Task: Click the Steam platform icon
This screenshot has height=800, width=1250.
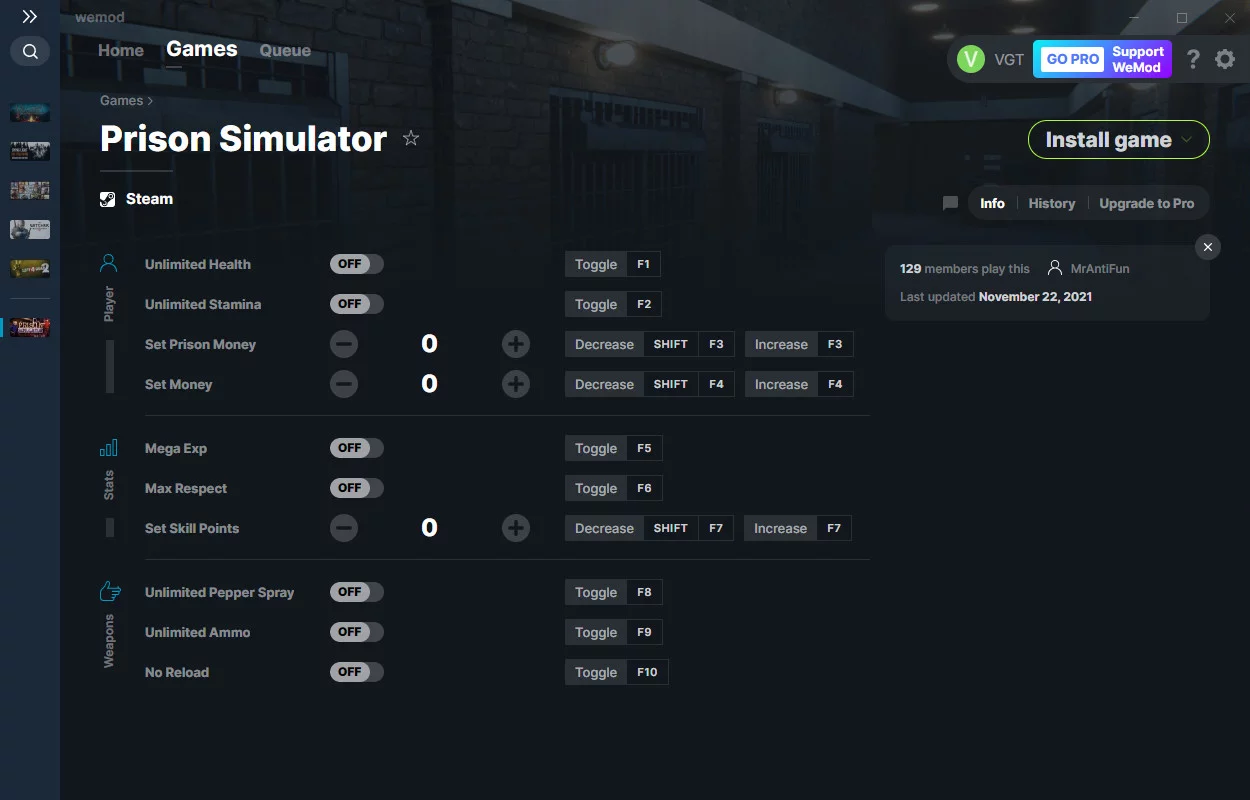Action: point(108,199)
